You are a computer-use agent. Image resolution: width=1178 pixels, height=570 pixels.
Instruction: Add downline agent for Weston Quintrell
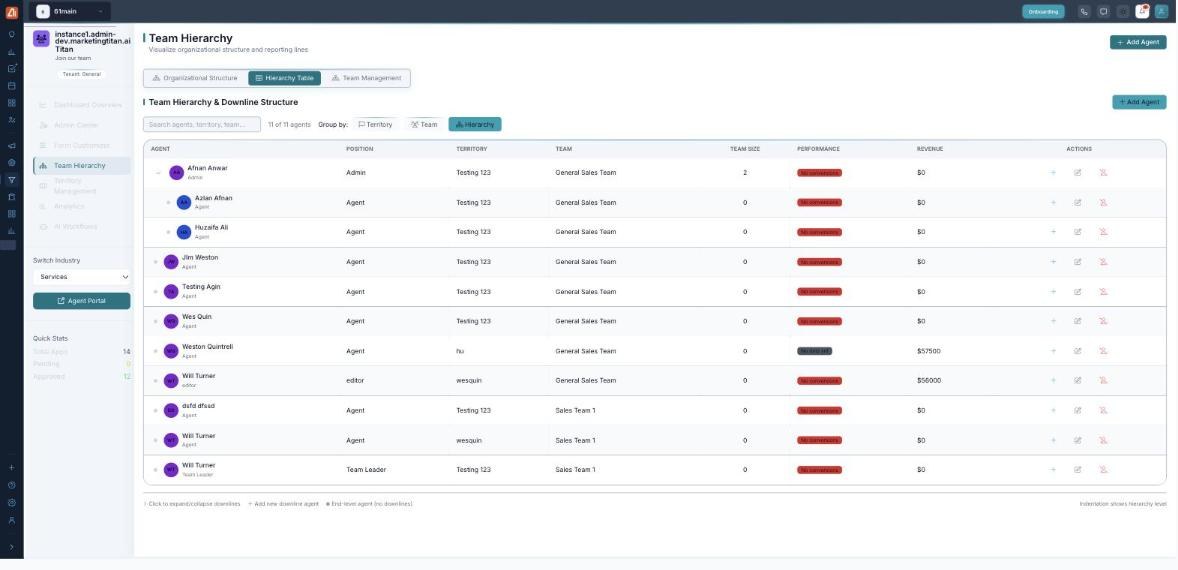[x=1053, y=351]
